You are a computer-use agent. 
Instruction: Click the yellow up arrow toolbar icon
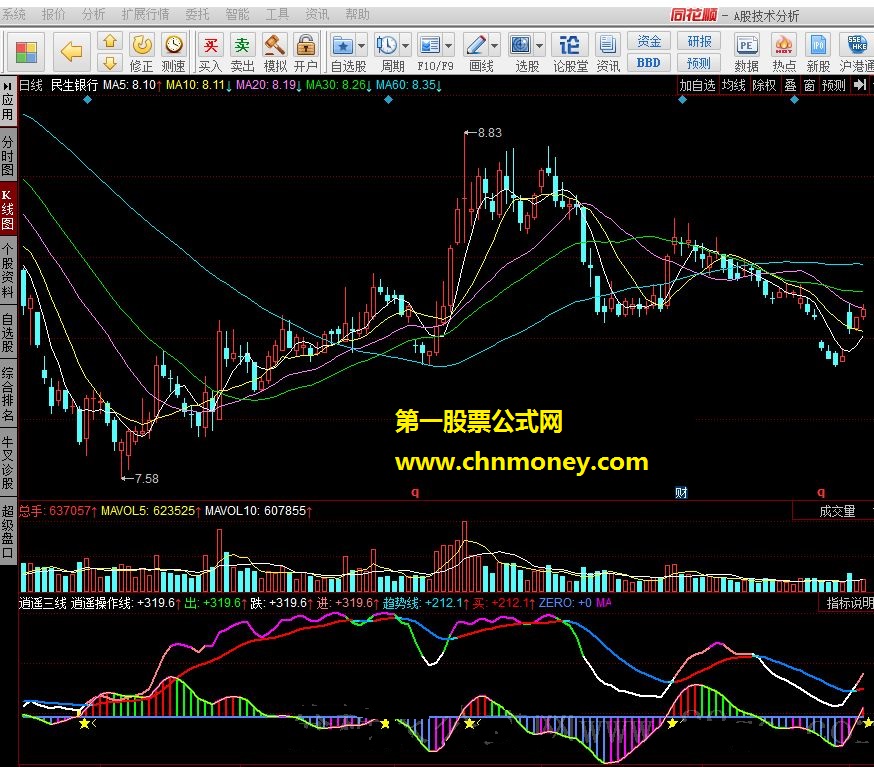[110, 41]
